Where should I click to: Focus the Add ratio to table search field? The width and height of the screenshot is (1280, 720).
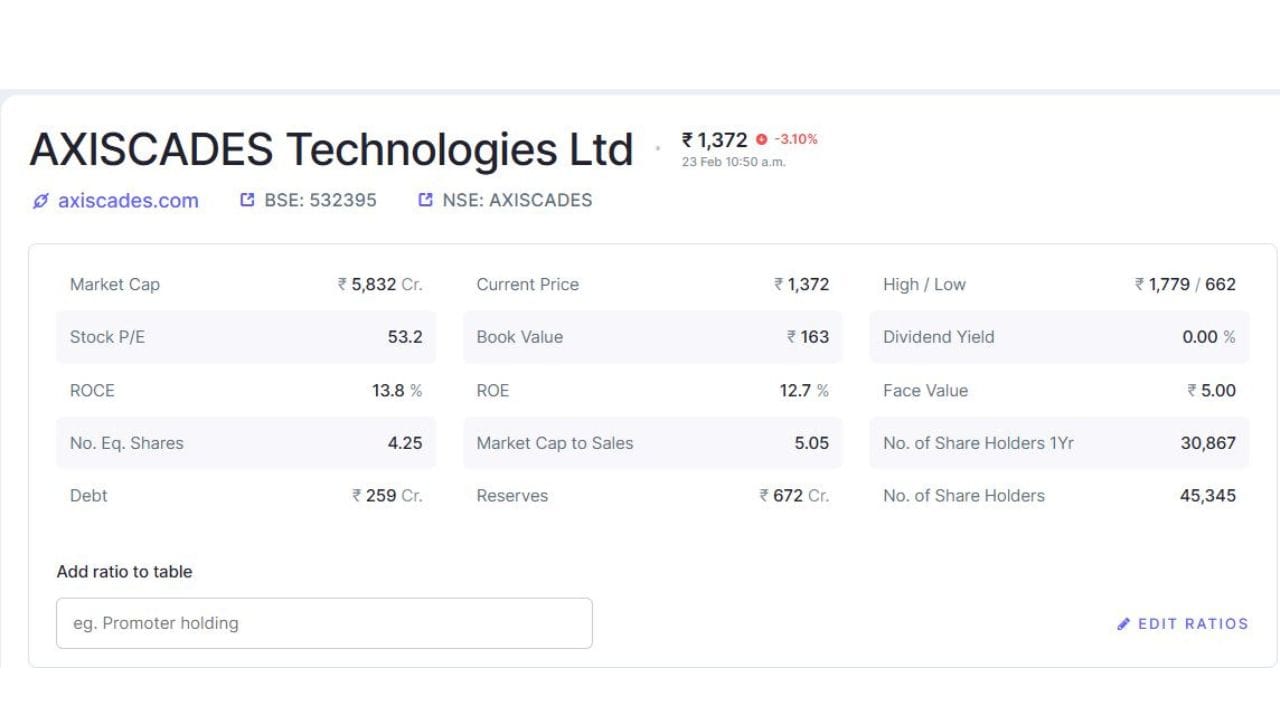click(324, 623)
